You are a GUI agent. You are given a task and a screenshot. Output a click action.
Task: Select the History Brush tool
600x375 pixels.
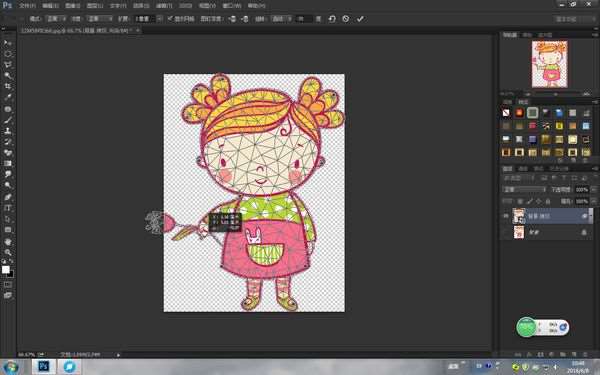8,142
